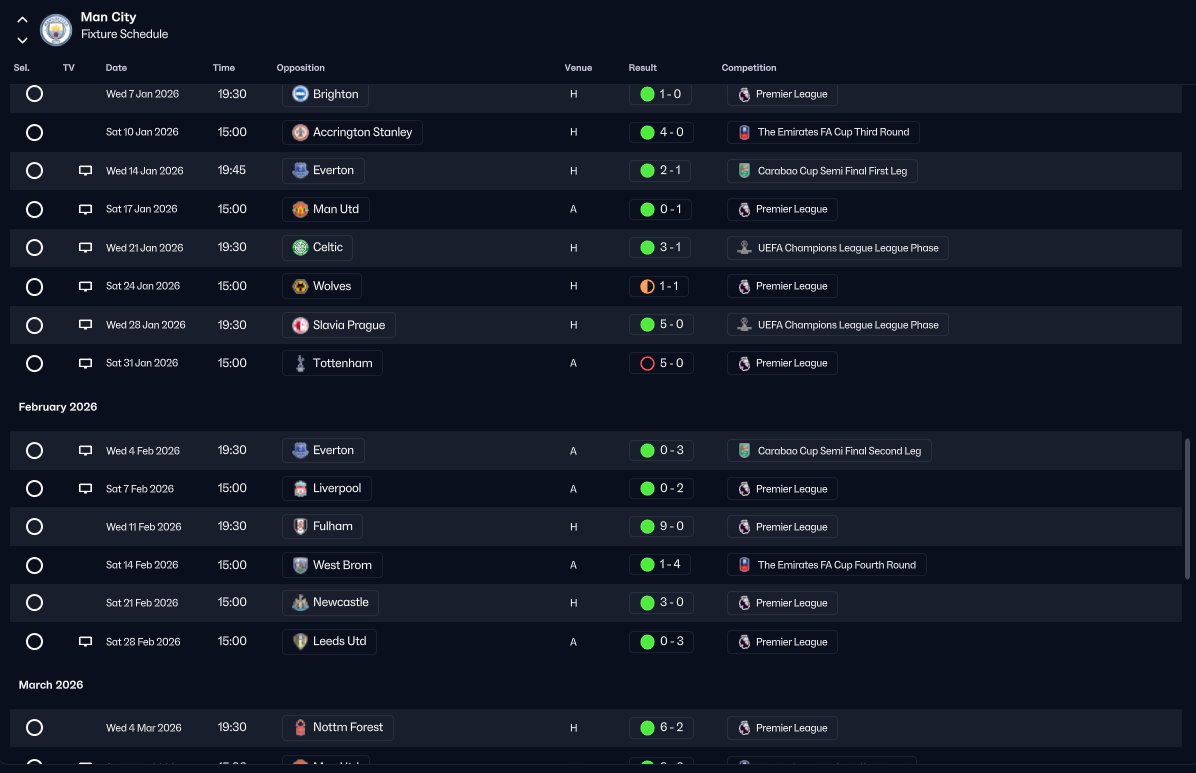This screenshot has height=773, width=1196.
Task: Select the Fulham fixture radio button
Action: click(34, 527)
